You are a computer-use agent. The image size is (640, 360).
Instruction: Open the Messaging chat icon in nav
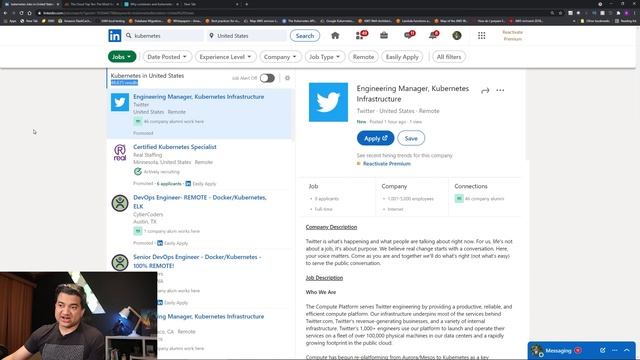(409, 36)
